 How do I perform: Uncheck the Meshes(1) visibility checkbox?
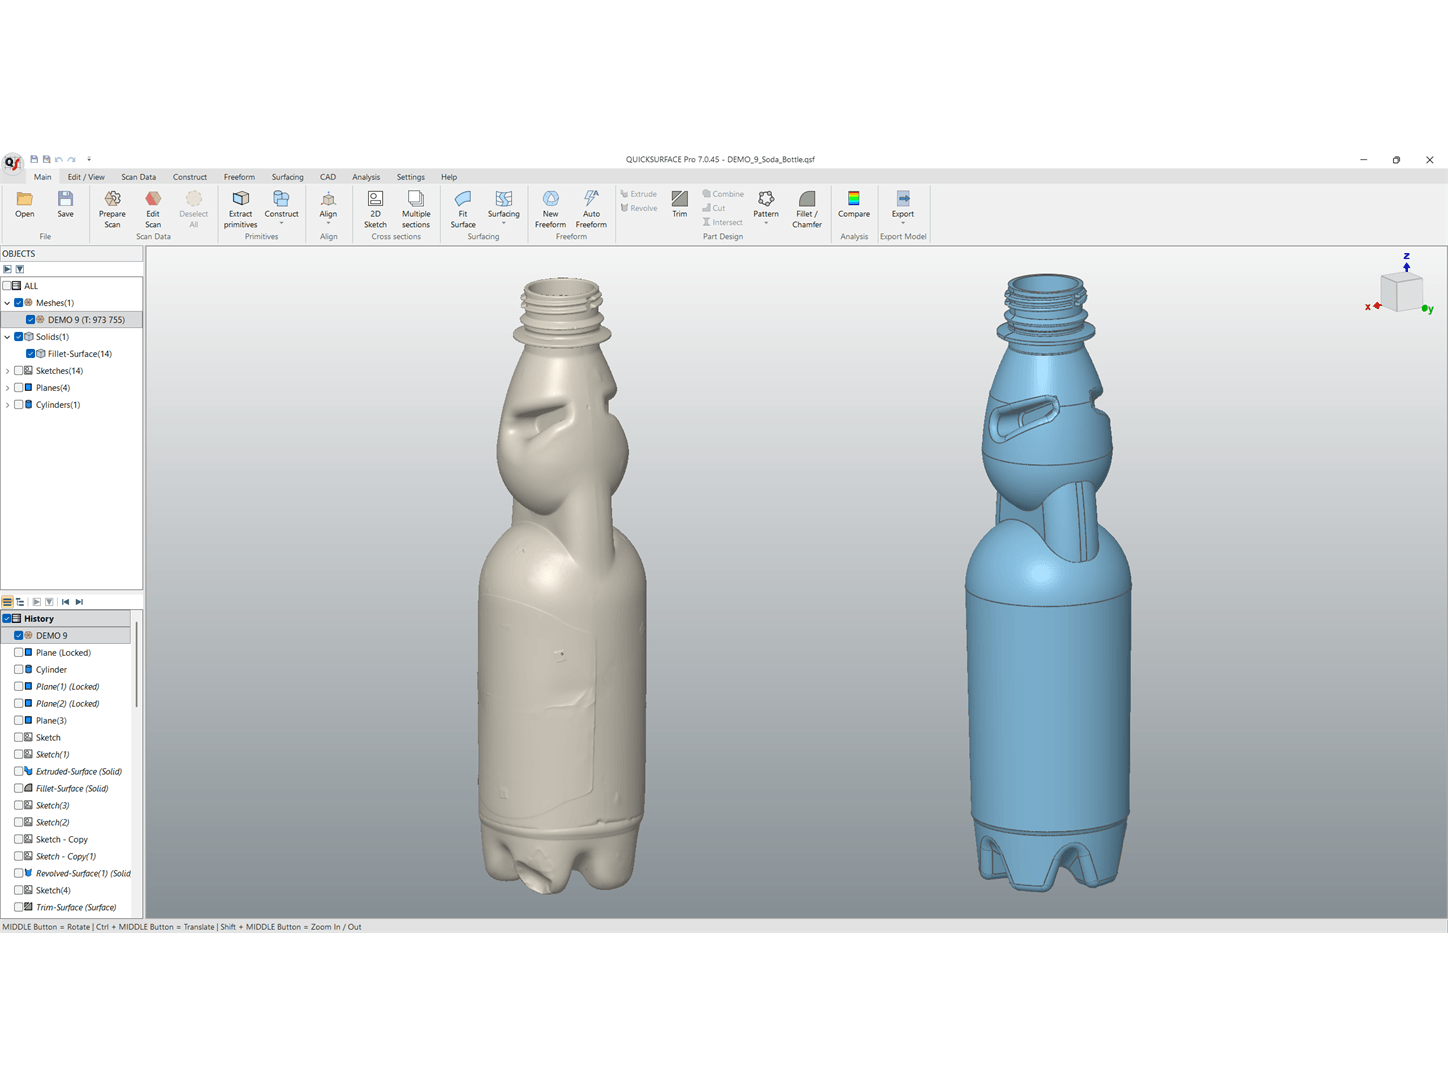pyautogui.click(x=18, y=303)
